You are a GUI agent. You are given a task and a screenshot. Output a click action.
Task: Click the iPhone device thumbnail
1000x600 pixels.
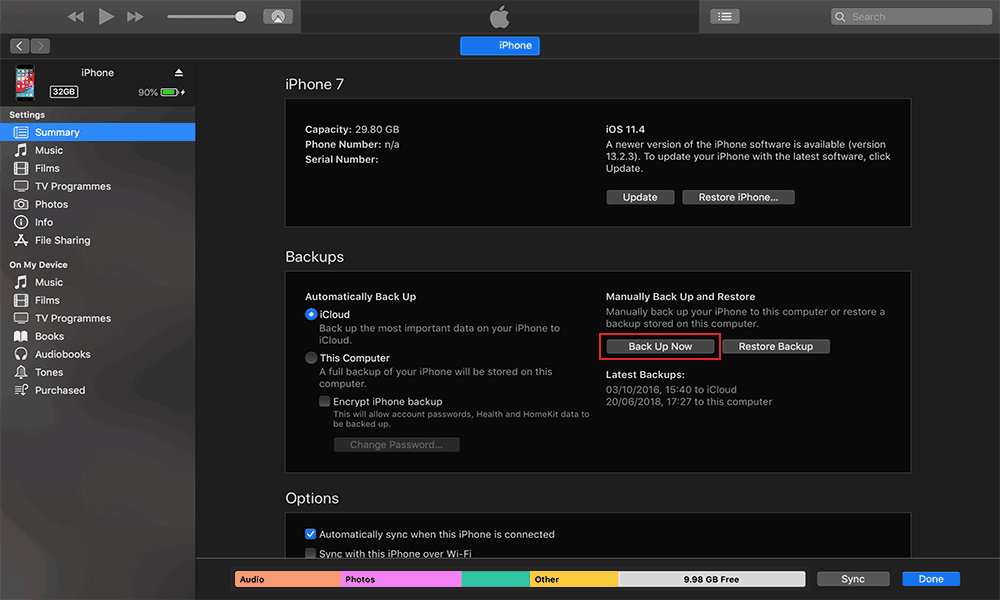tap(25, 83)
